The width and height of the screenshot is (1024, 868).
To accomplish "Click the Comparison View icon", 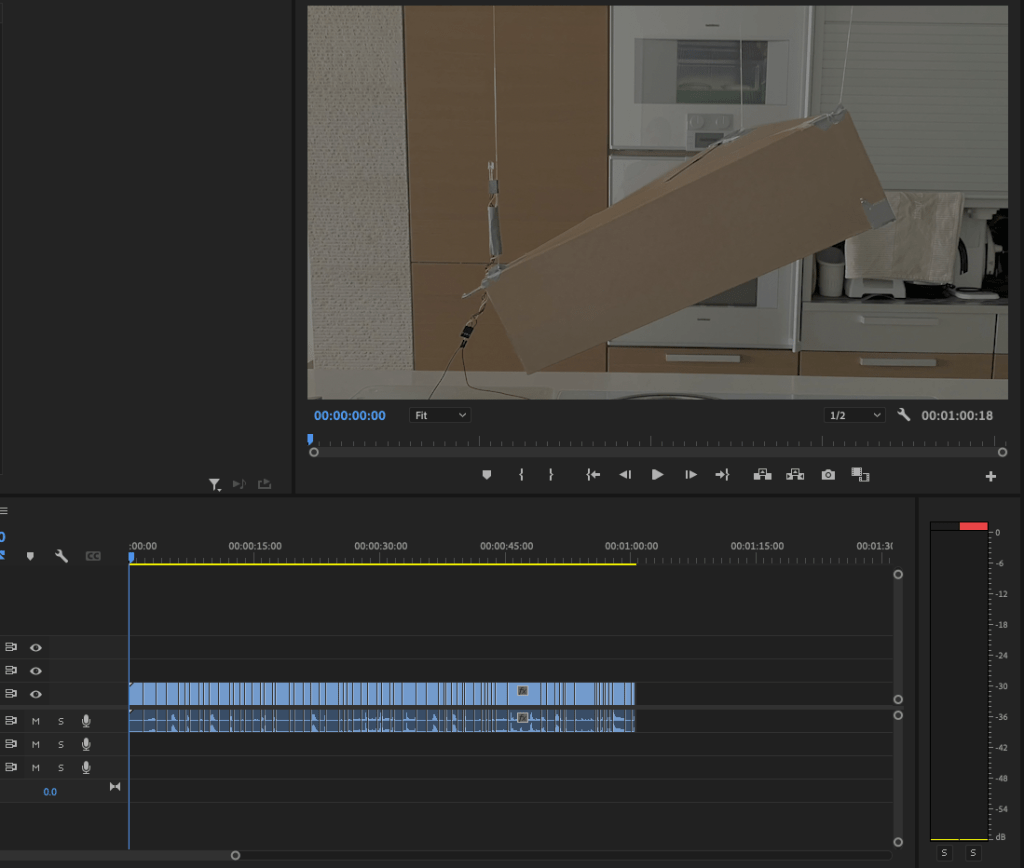I will click(859, 474).
